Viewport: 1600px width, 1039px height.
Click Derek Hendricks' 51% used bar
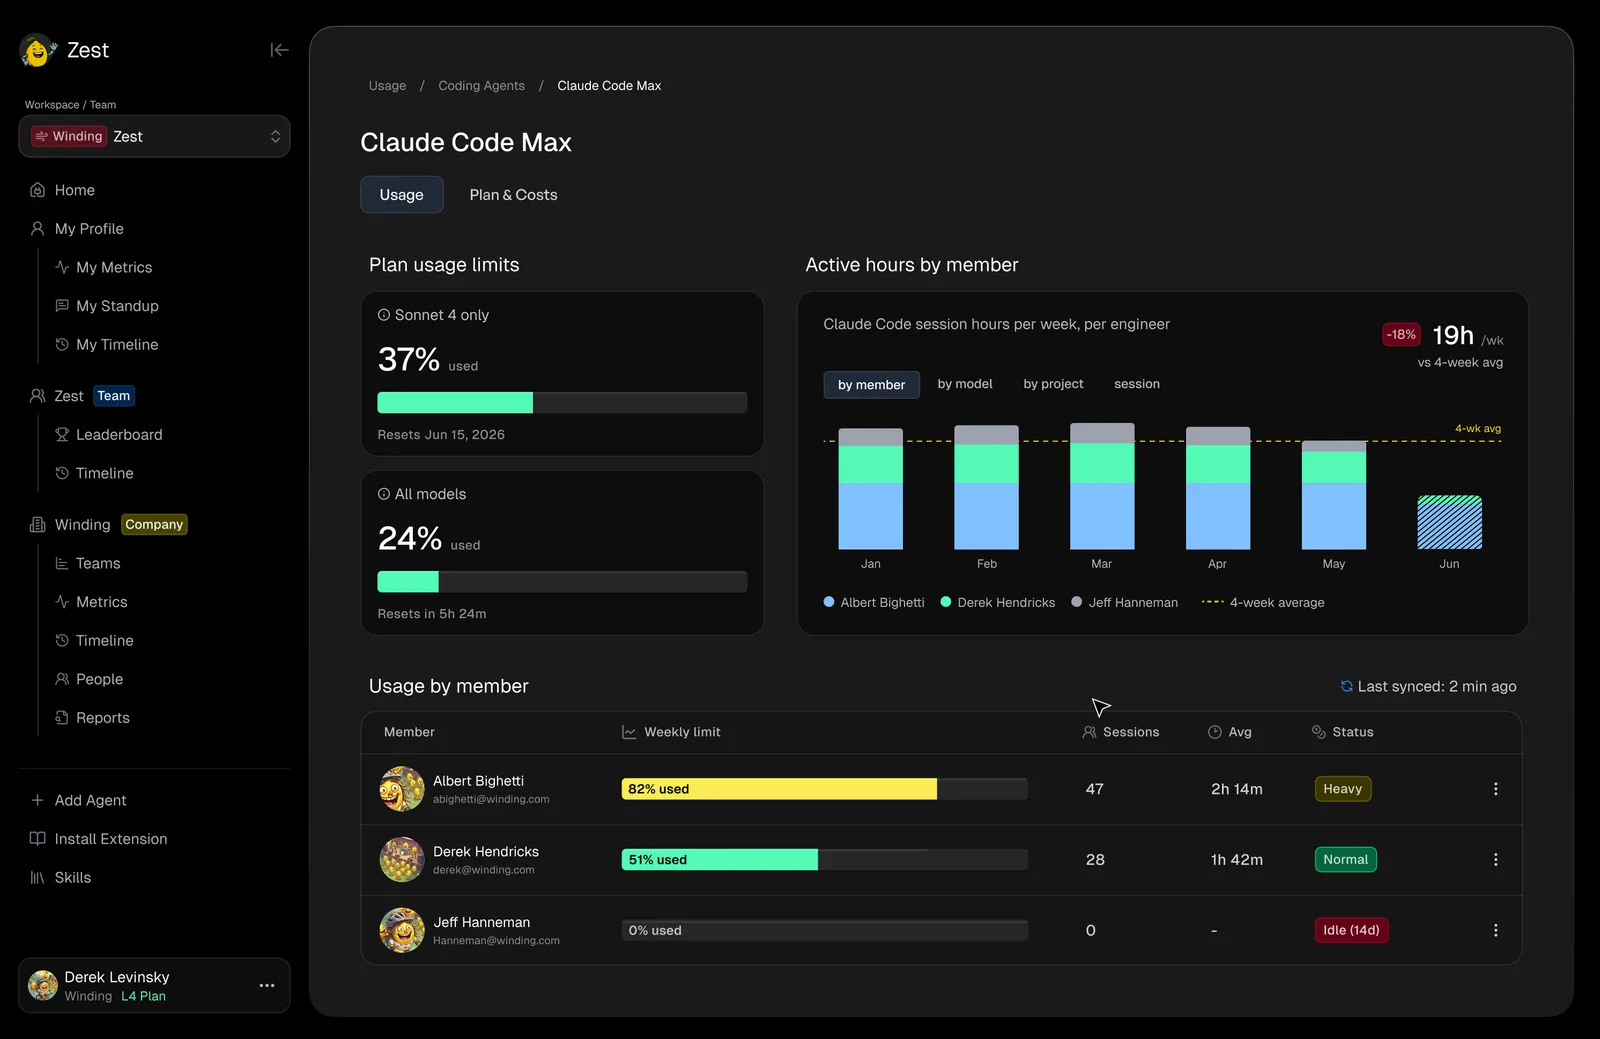pyautogui.click(x=825, y=860)
